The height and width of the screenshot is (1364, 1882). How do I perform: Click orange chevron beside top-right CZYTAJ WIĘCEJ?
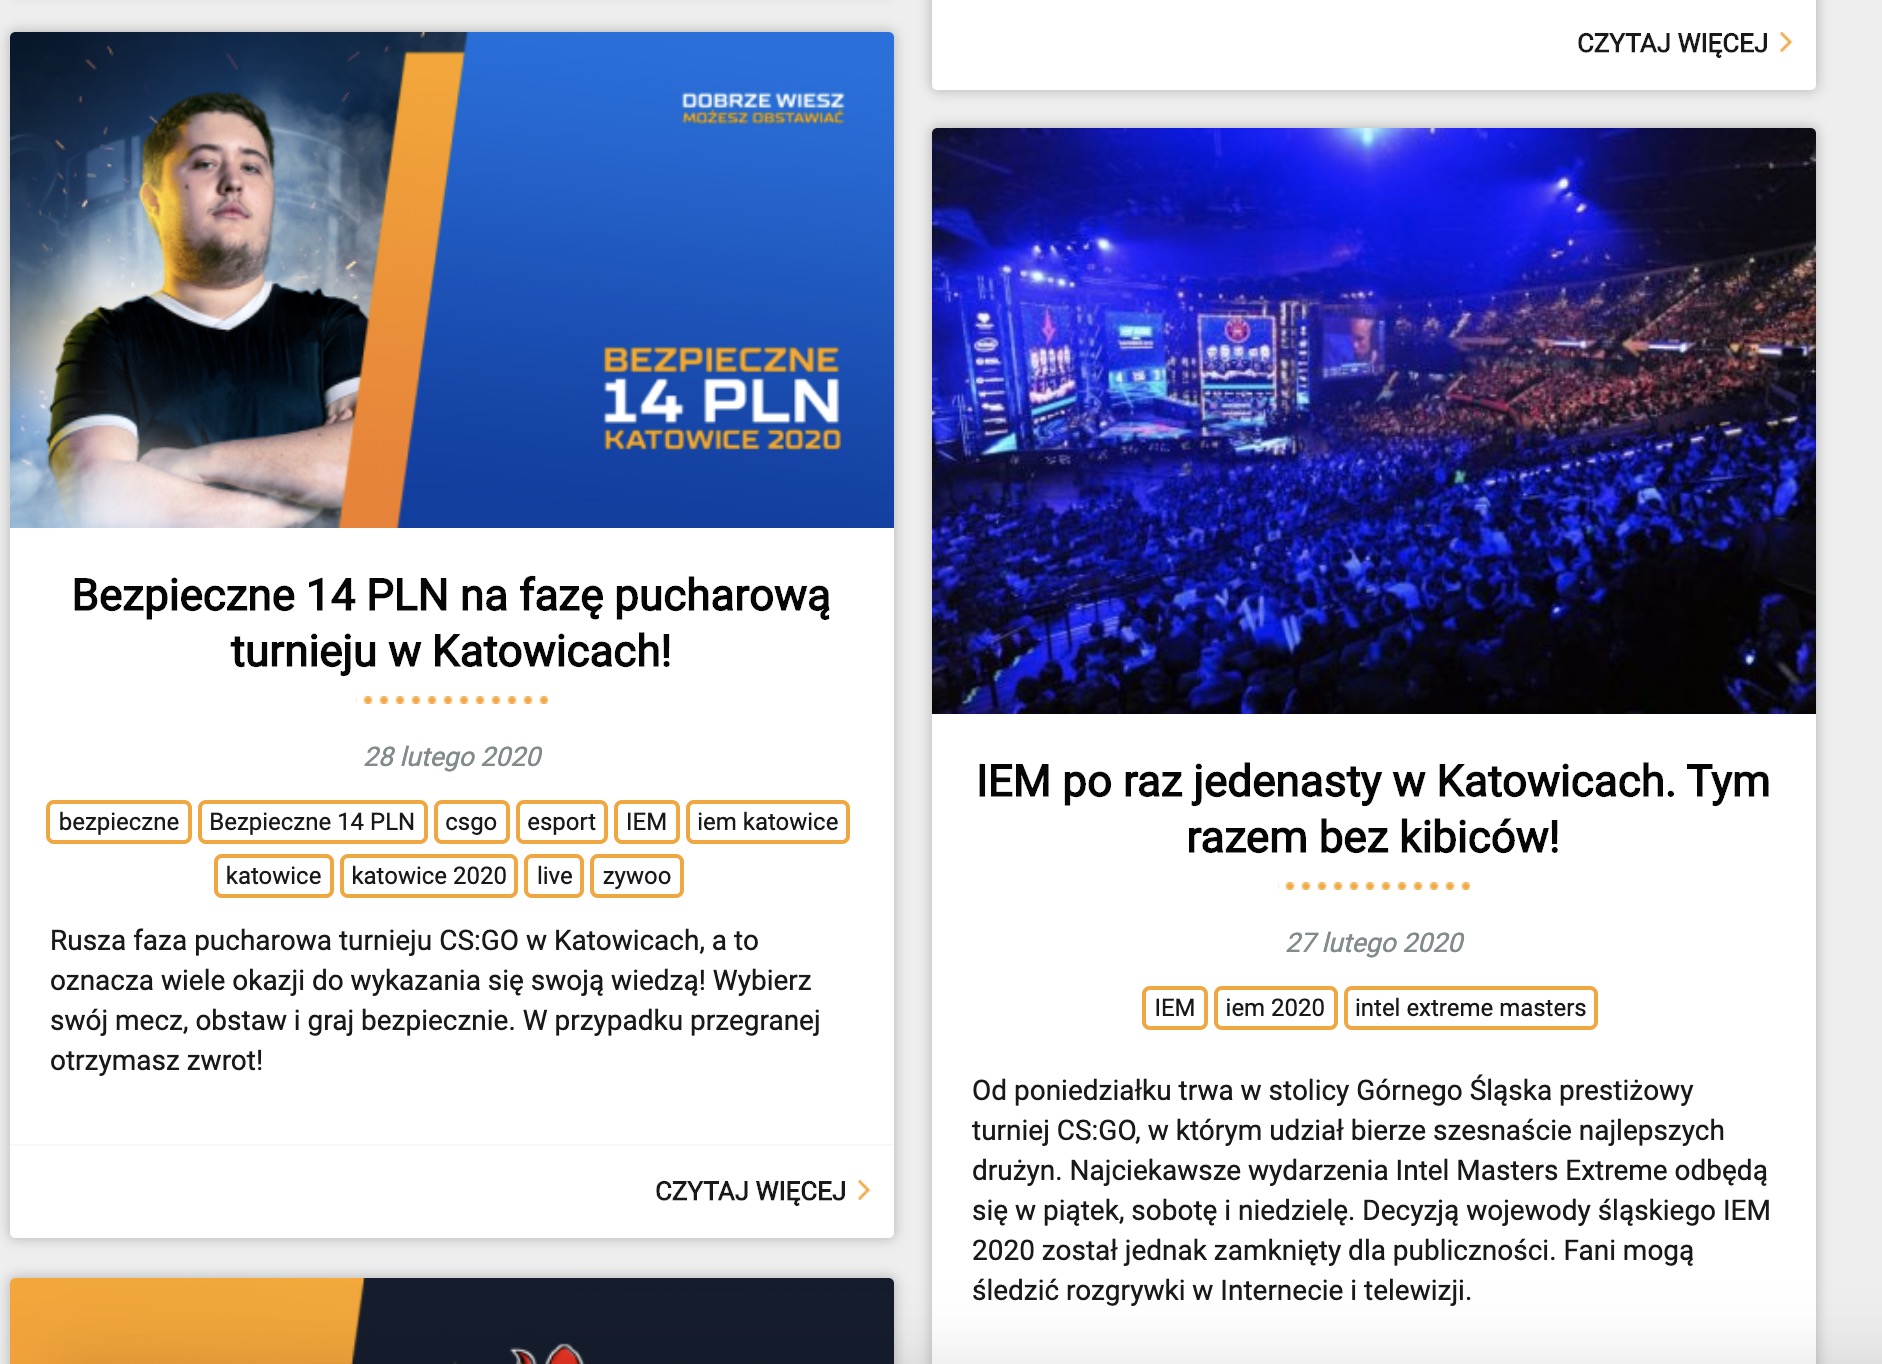click(1786, 42)
